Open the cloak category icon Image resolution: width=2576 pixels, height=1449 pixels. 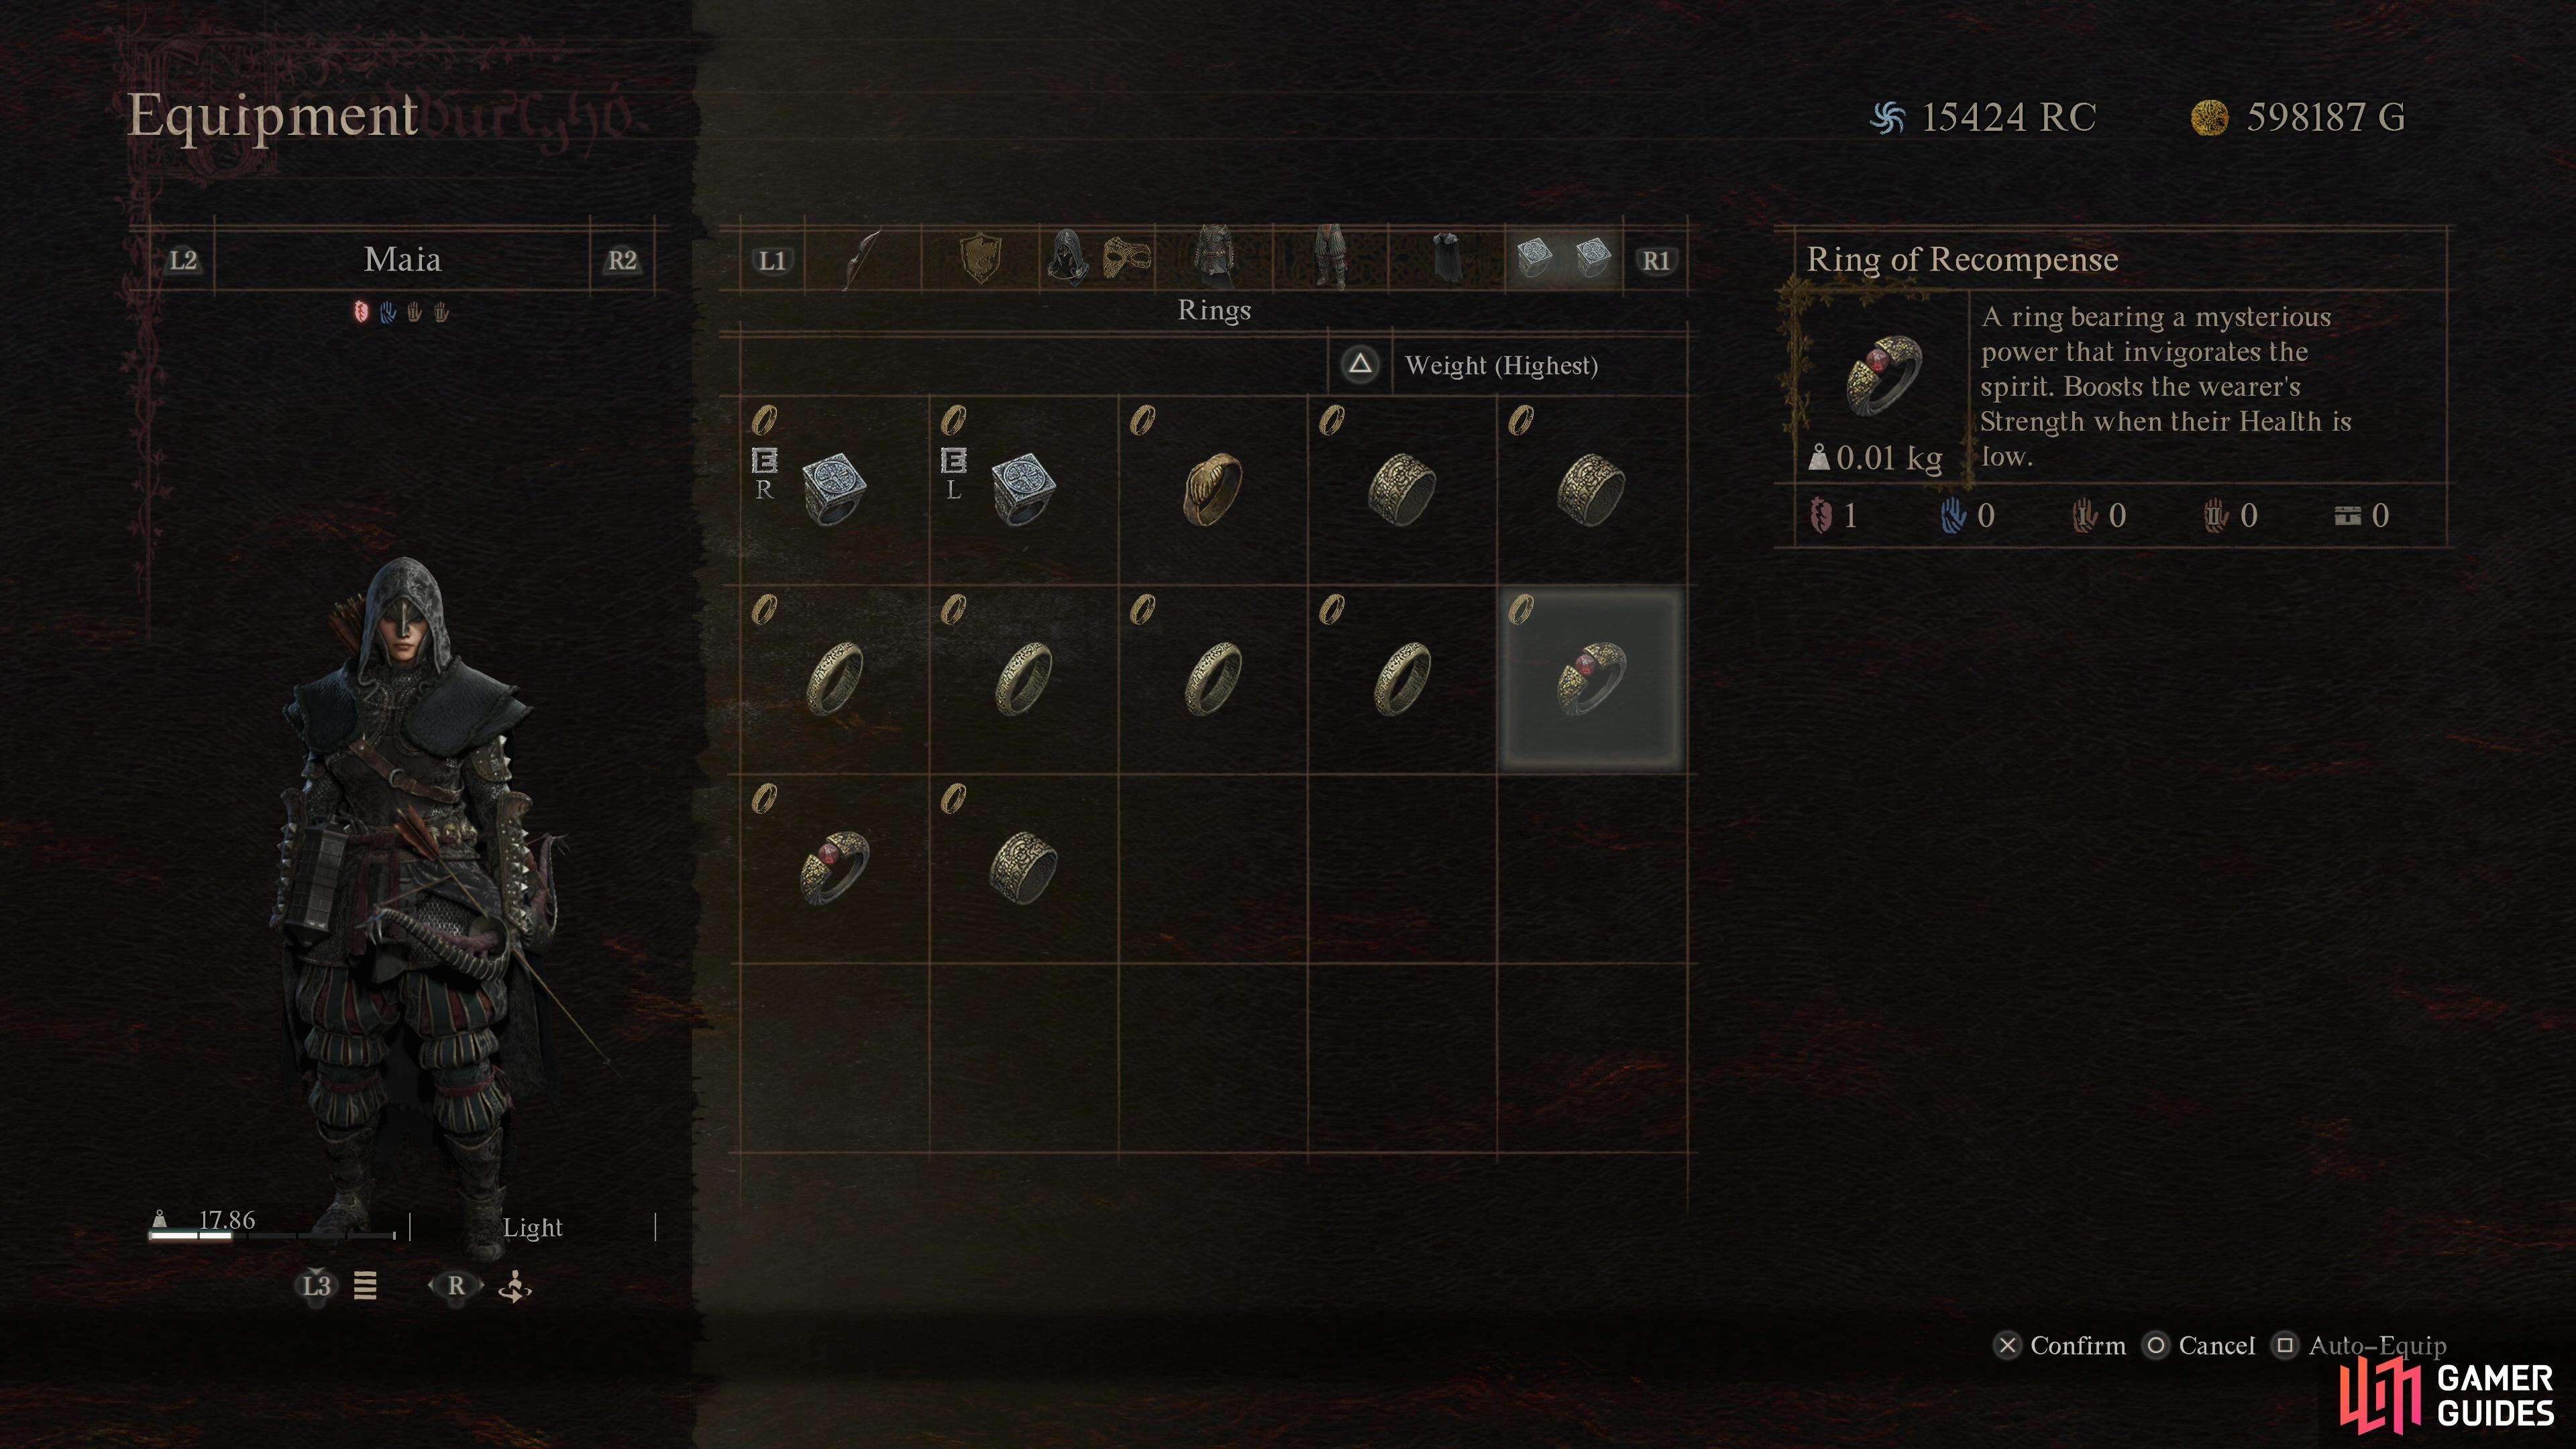point(1447,259)
